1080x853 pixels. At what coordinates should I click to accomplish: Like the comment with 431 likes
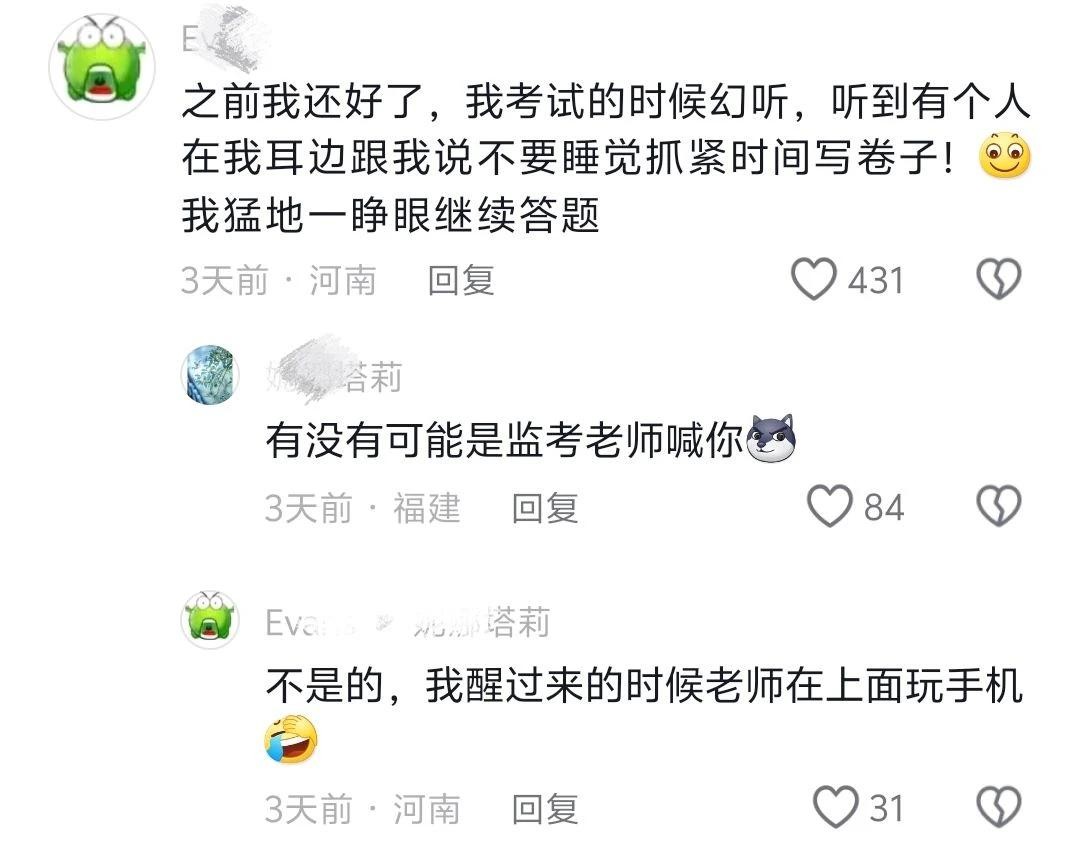tap(813, 279)
